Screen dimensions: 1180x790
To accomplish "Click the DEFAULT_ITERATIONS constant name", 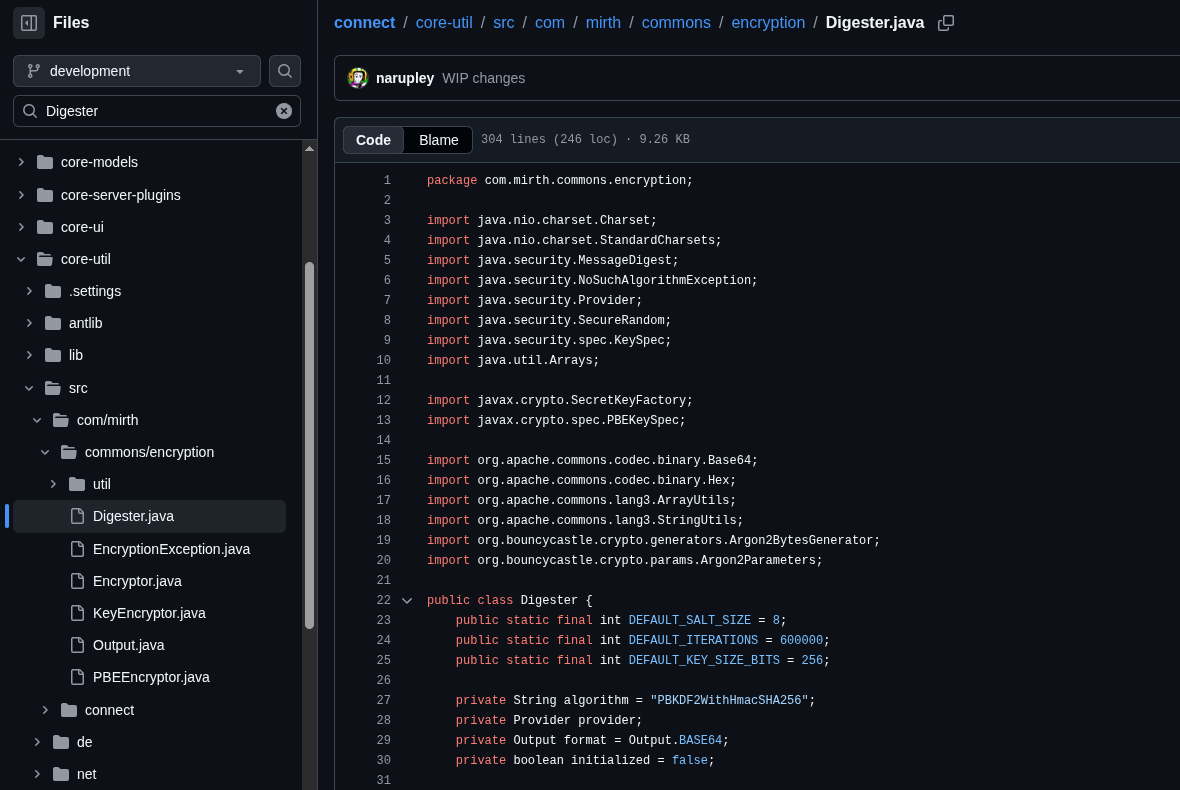I will click(x=693, y=640).
